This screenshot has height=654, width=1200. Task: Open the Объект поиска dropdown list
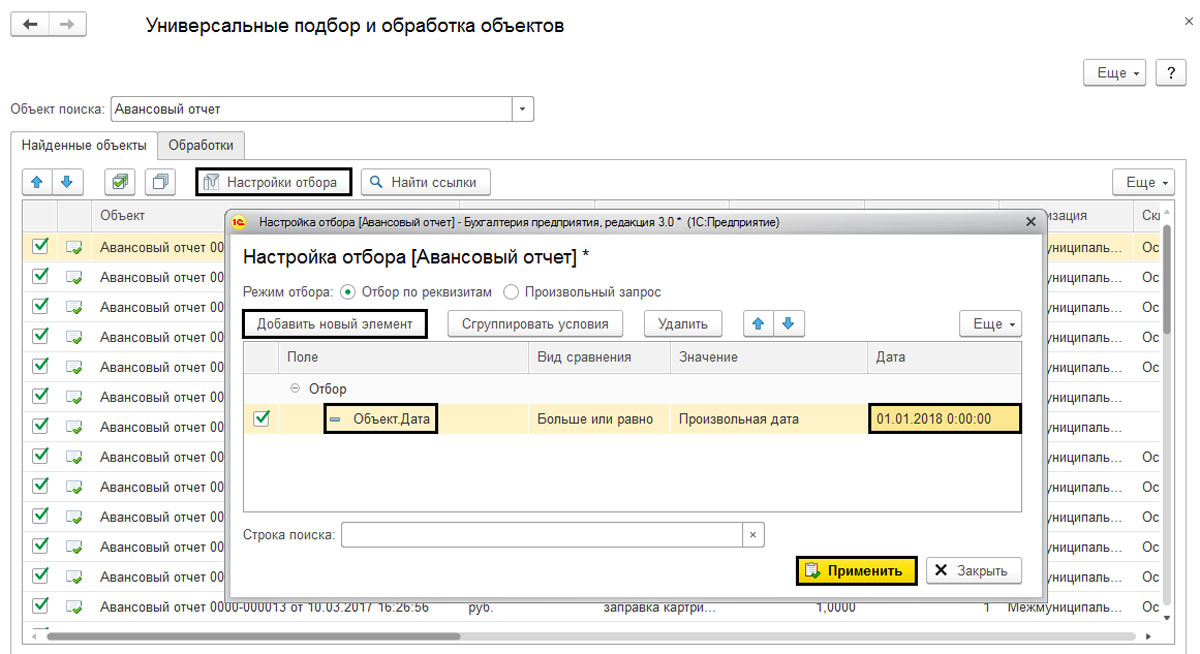(523, 109)
